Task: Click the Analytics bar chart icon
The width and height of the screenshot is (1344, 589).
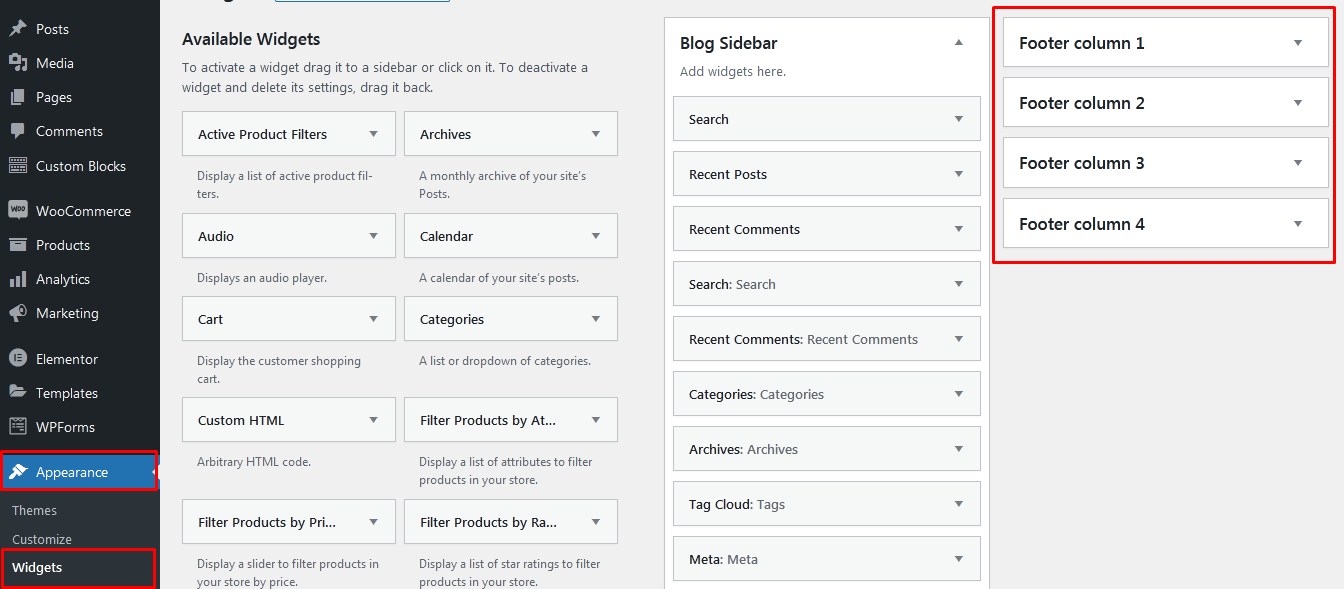Action: [18, 279]
